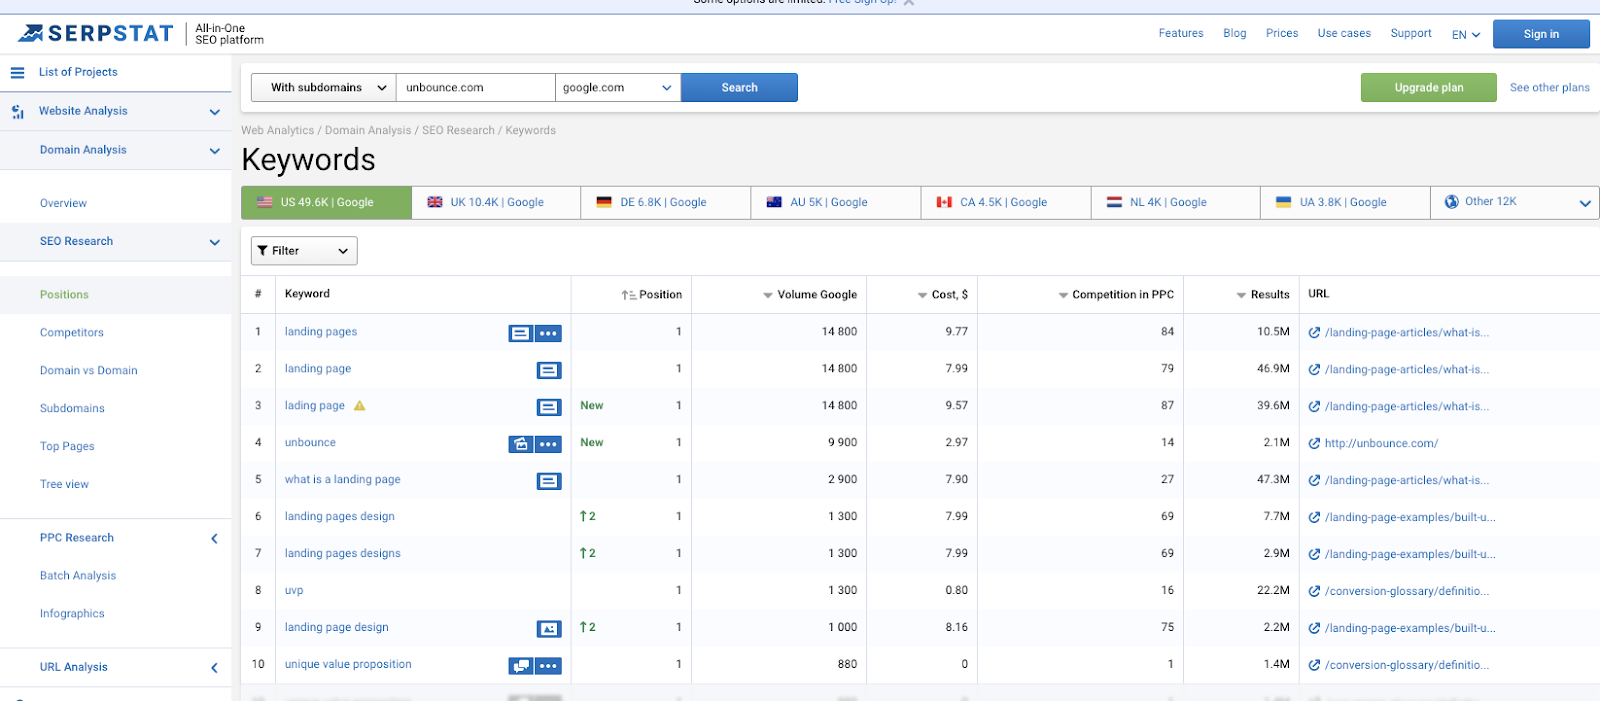Click the Website Analysis sidebar icon
The image size is (1600, 701).
pyautogui.click(x=18, y=112)
